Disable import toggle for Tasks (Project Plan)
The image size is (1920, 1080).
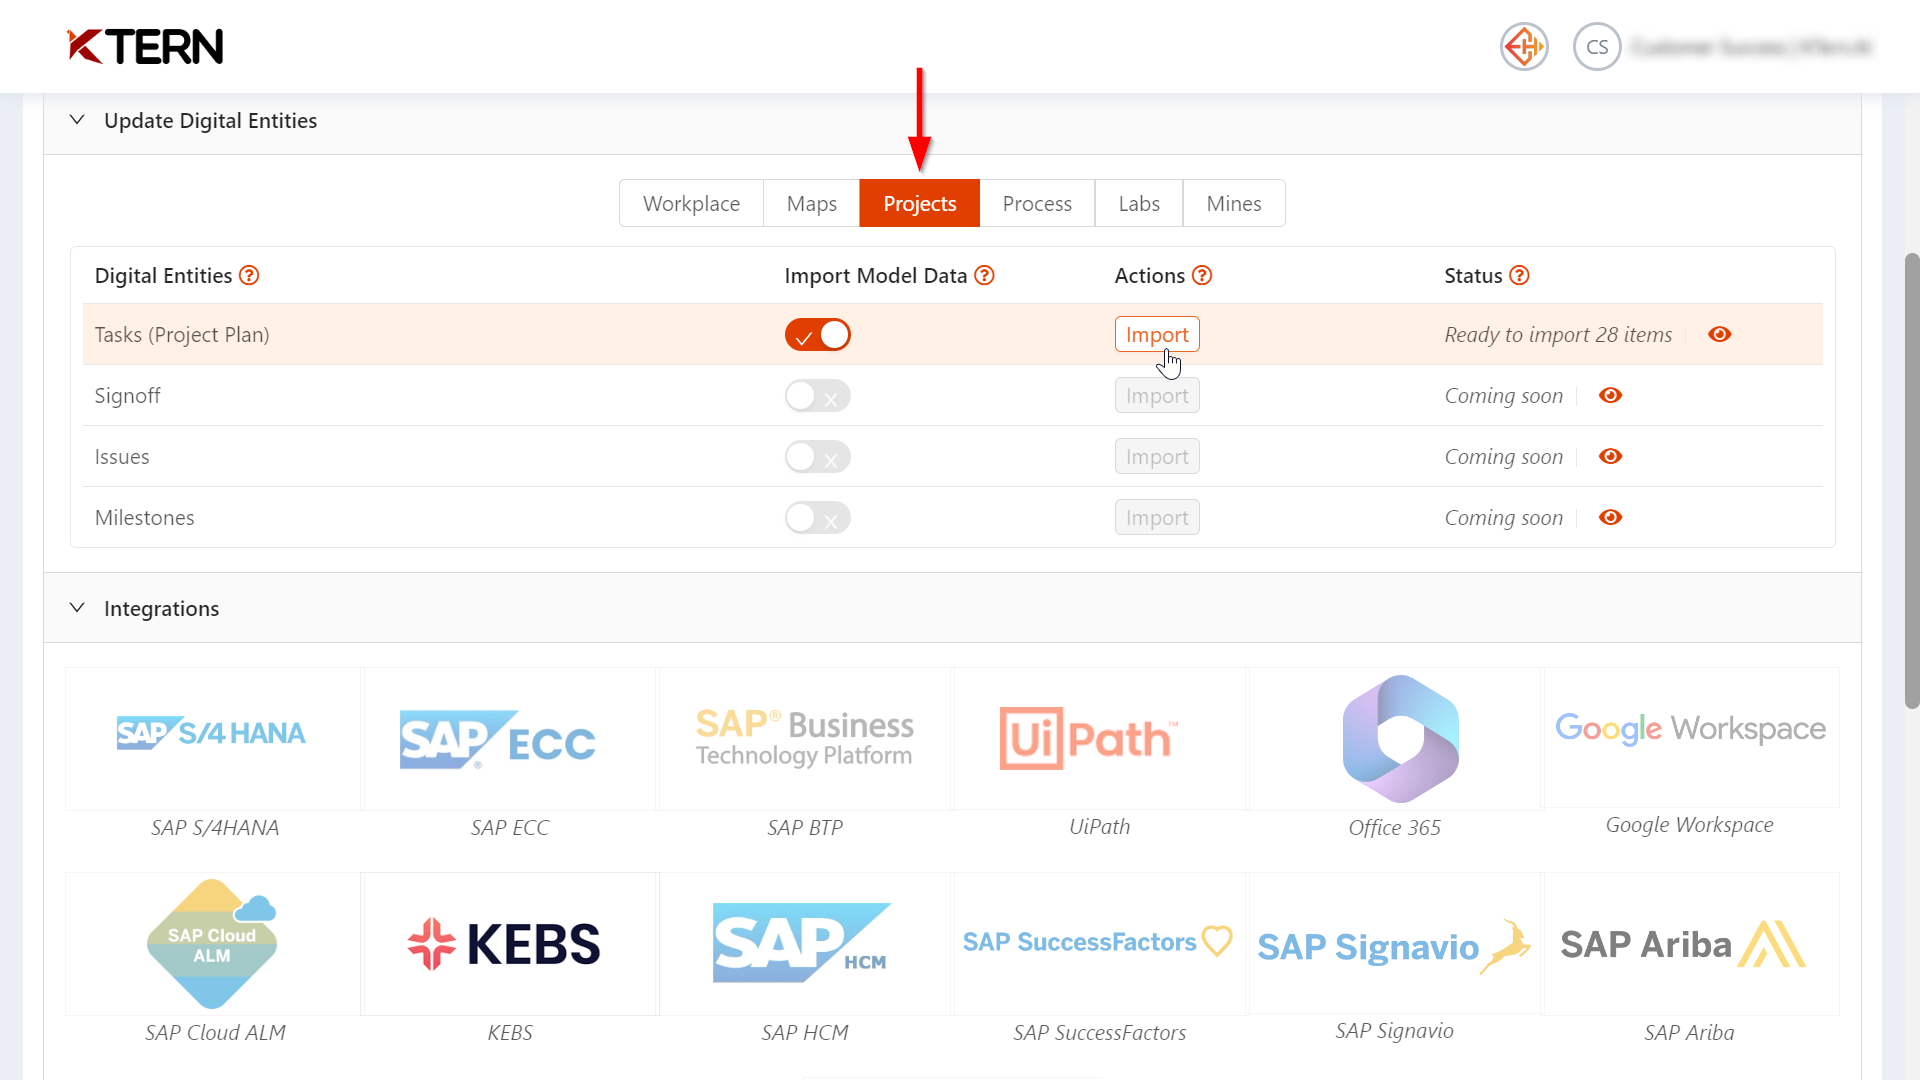[x=817, y=335]
